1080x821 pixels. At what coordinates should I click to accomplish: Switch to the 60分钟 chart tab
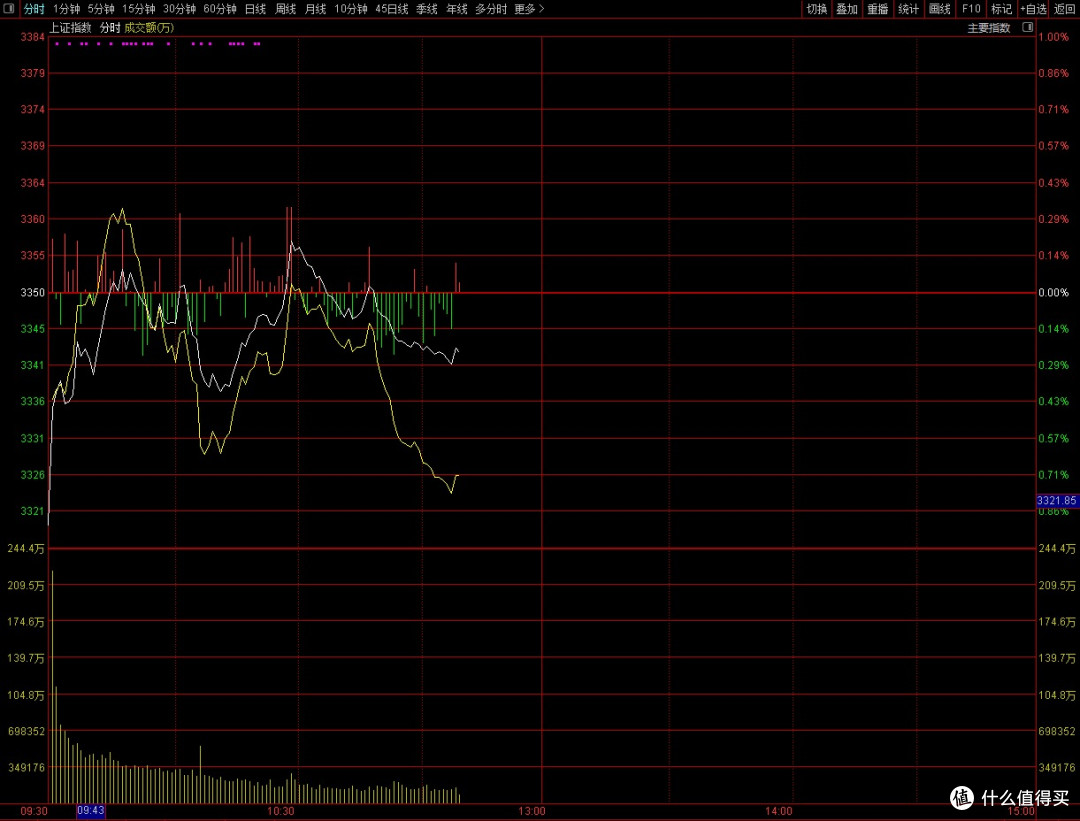(x=220, y=9)
